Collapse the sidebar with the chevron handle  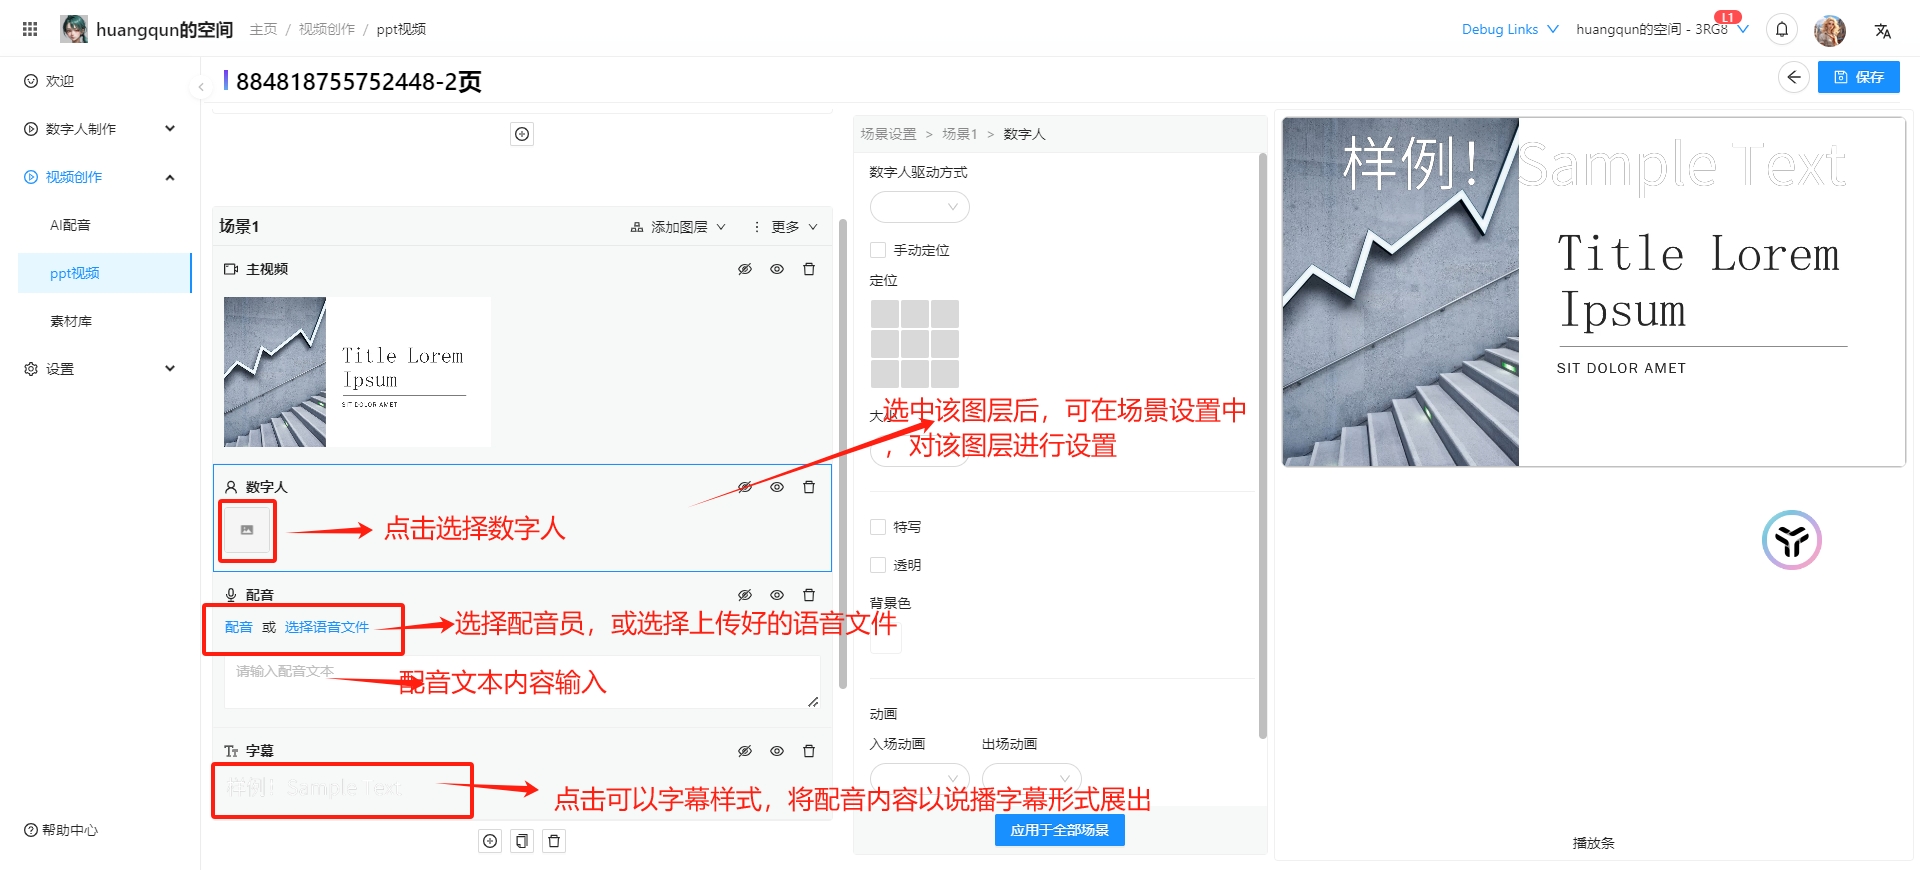click(201, 87)
